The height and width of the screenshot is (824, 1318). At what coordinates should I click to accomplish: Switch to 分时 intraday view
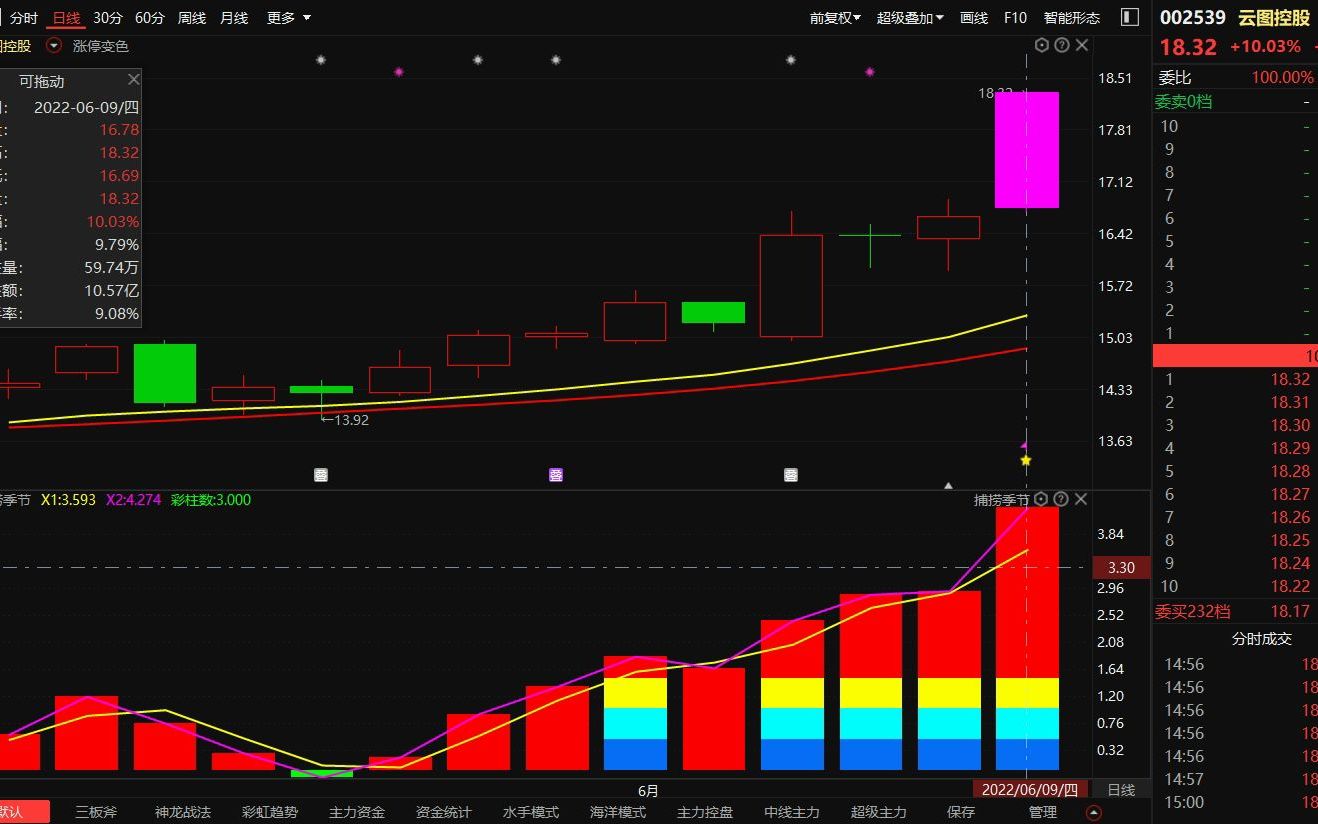24,18
